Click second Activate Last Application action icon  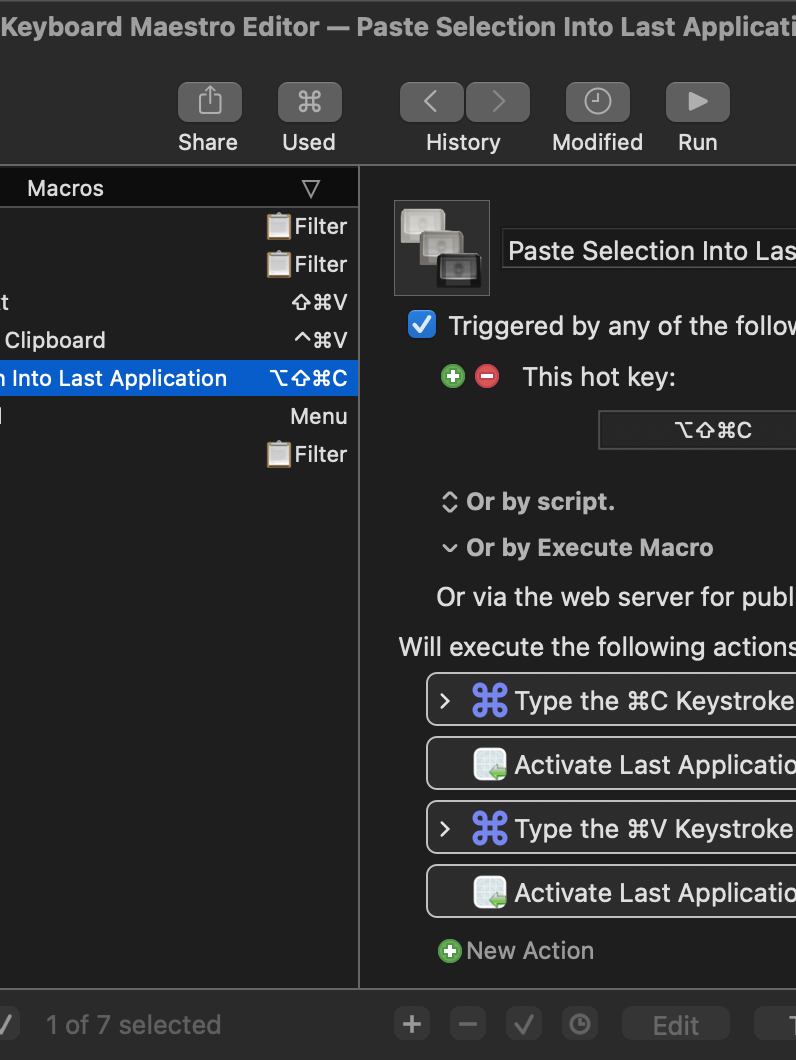coord(490,892)
